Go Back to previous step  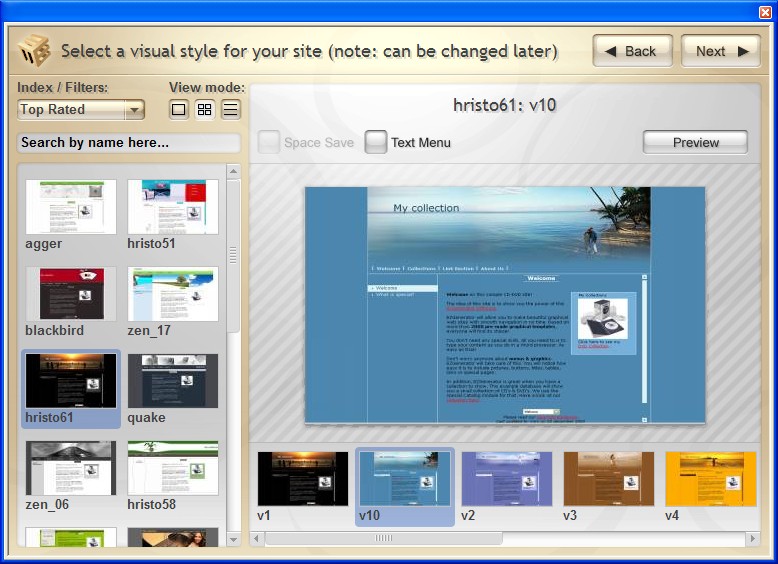pyautogui.click(x=632, y=51)
